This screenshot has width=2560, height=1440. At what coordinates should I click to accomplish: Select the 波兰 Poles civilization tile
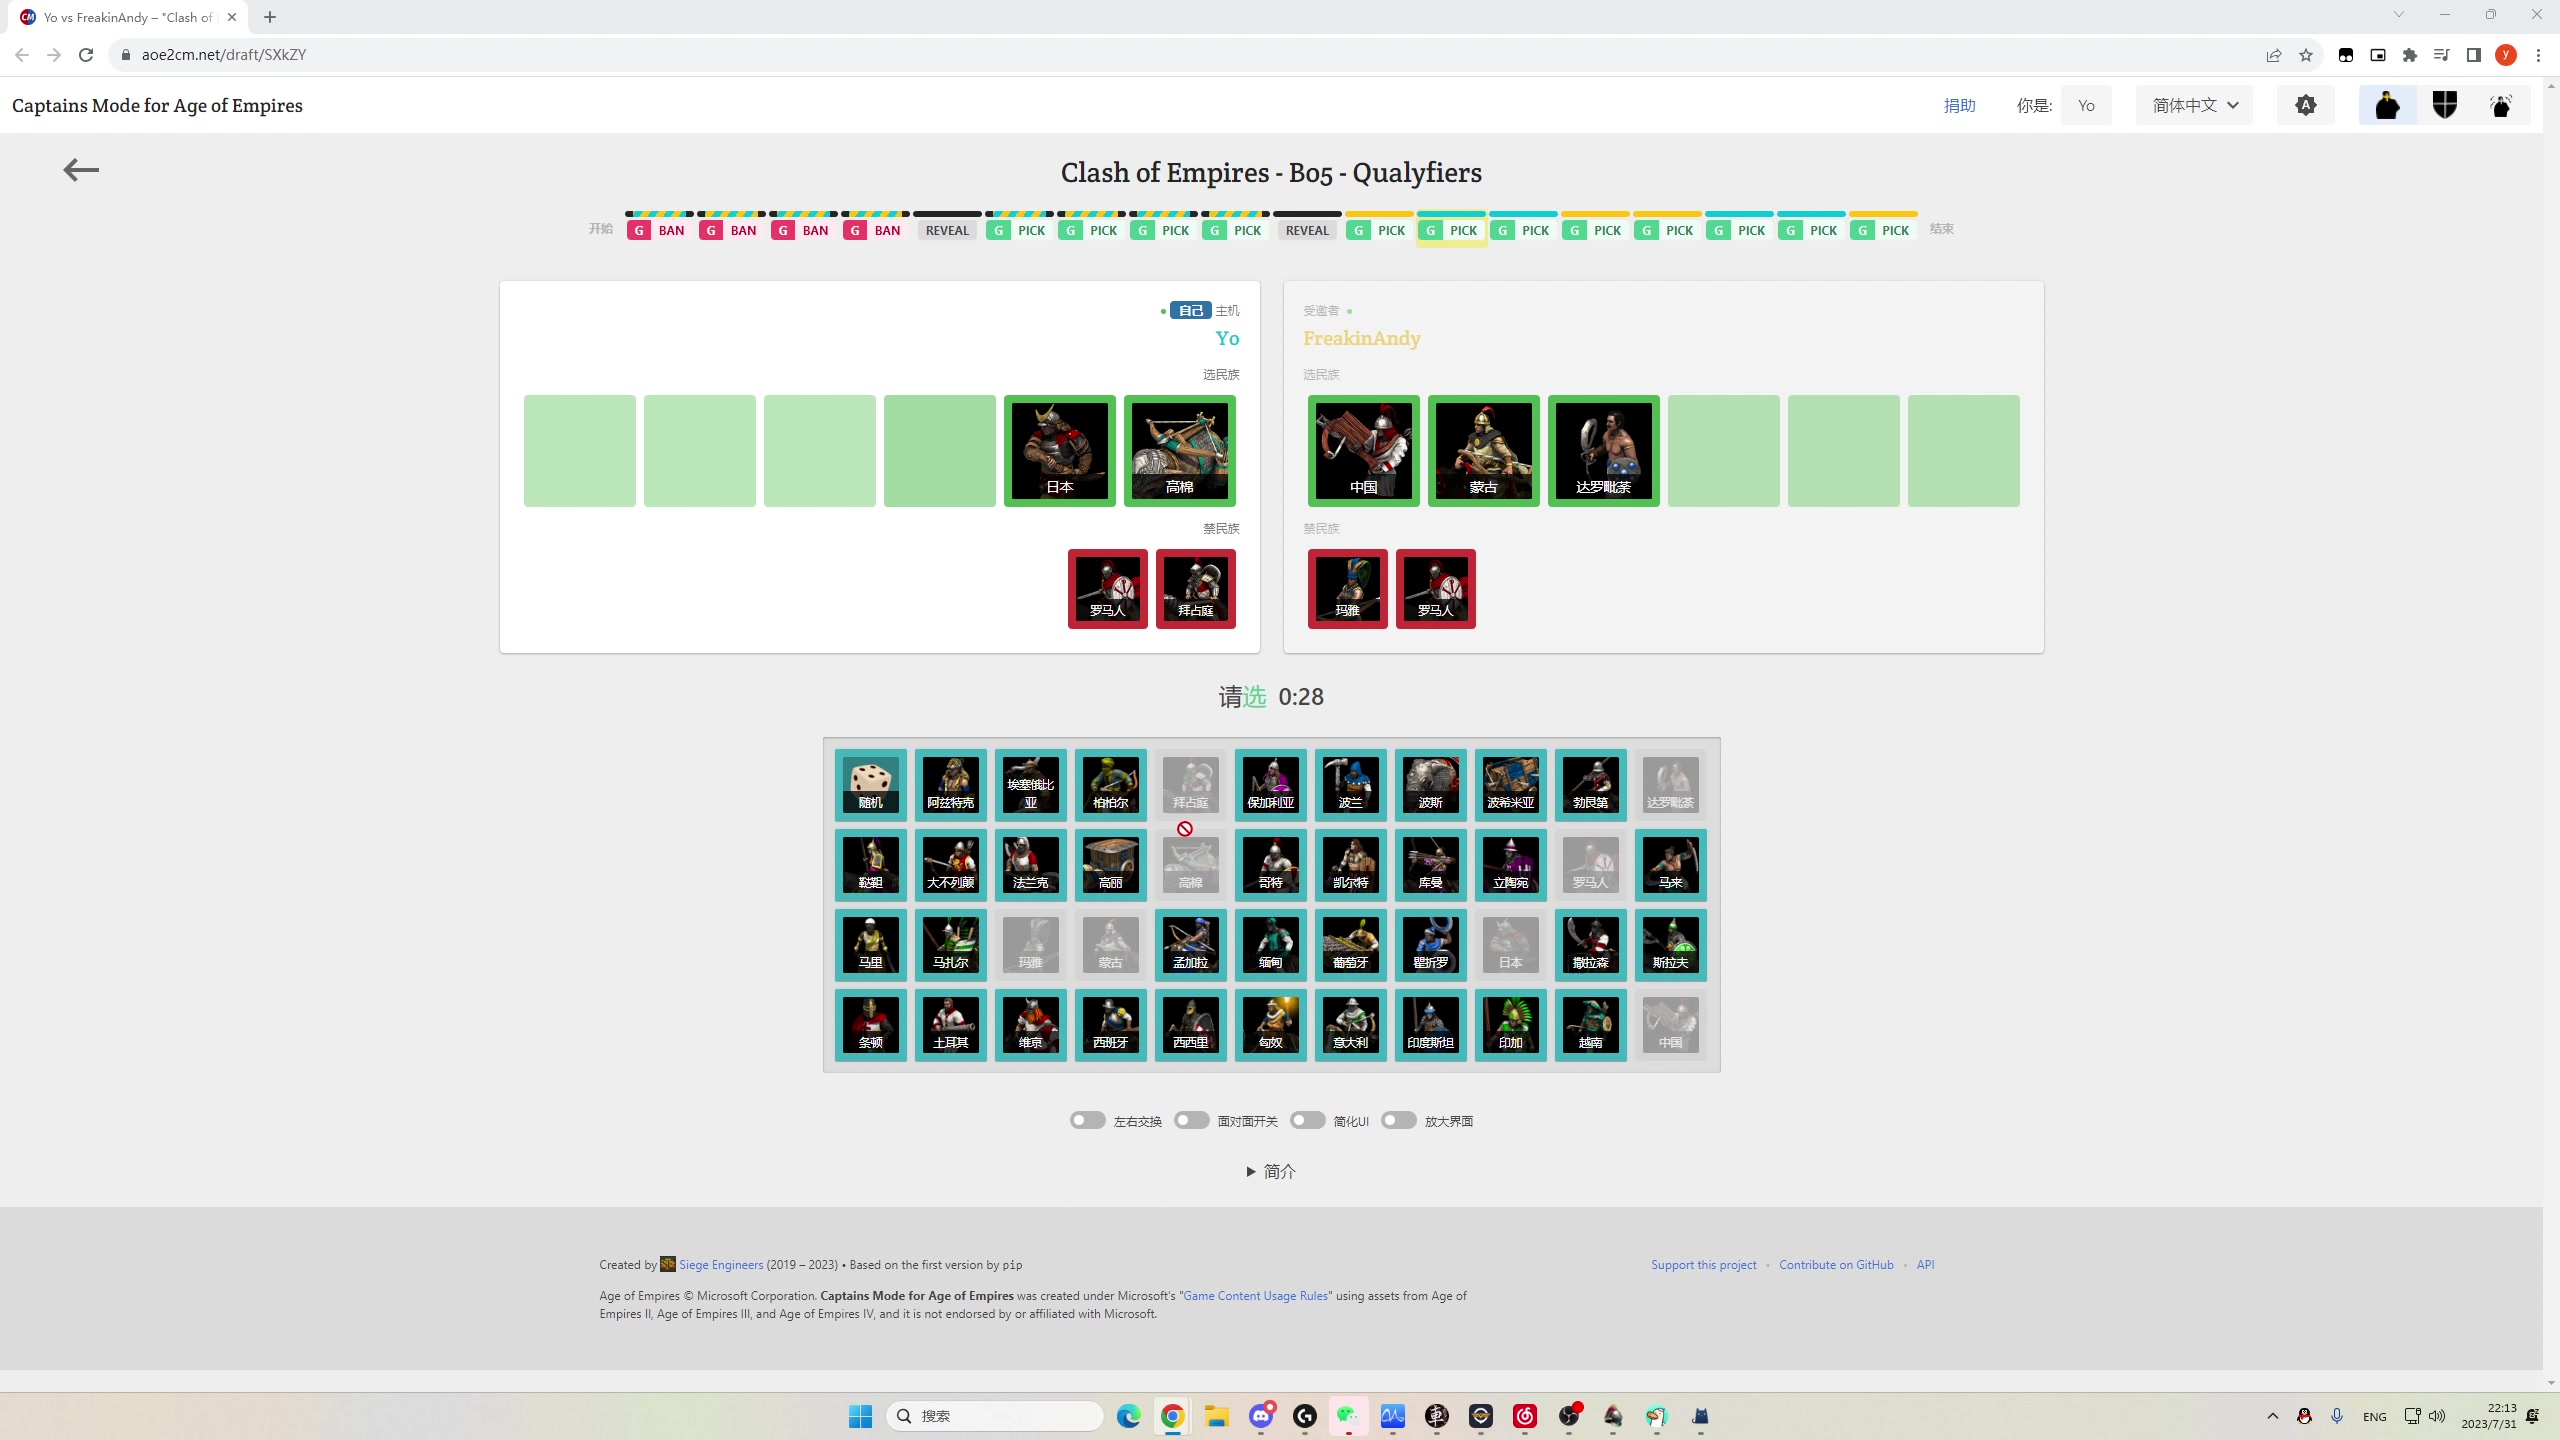click(1350, 784)
